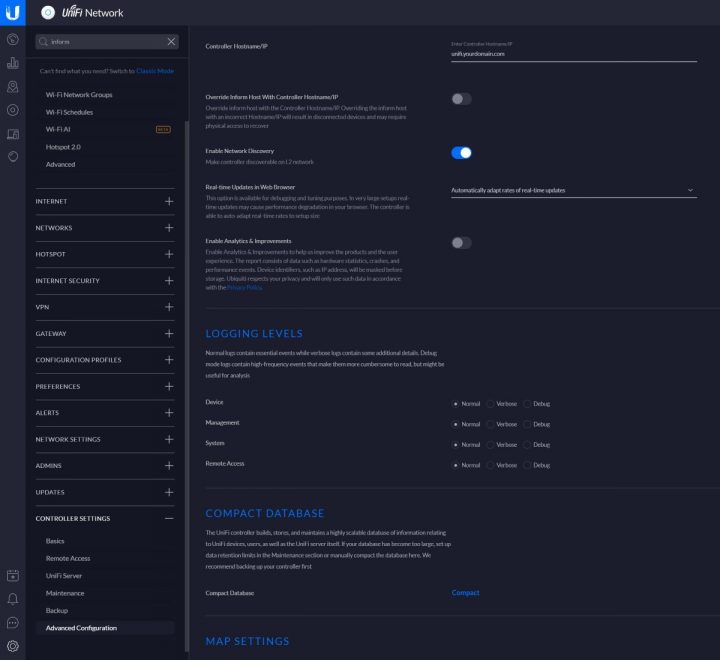
Task: Disable the Enable Network Discovery switch
Action: pyautogui.click(x=461, y=153)
